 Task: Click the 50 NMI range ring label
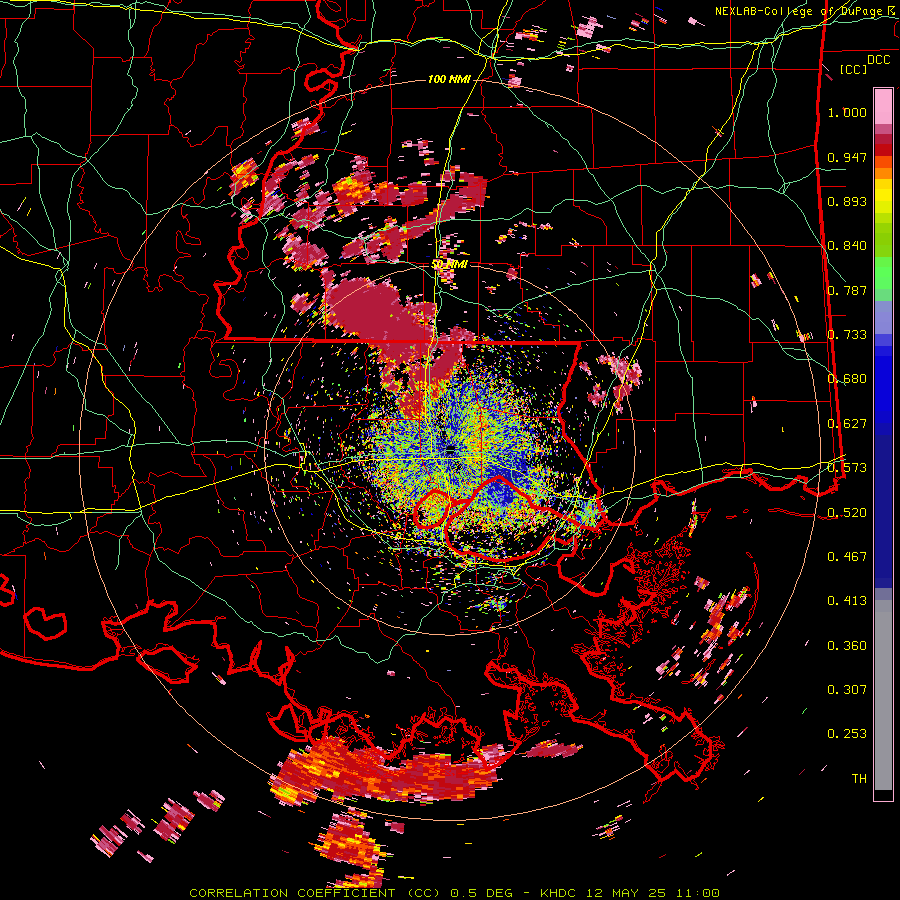pos(449,265)
